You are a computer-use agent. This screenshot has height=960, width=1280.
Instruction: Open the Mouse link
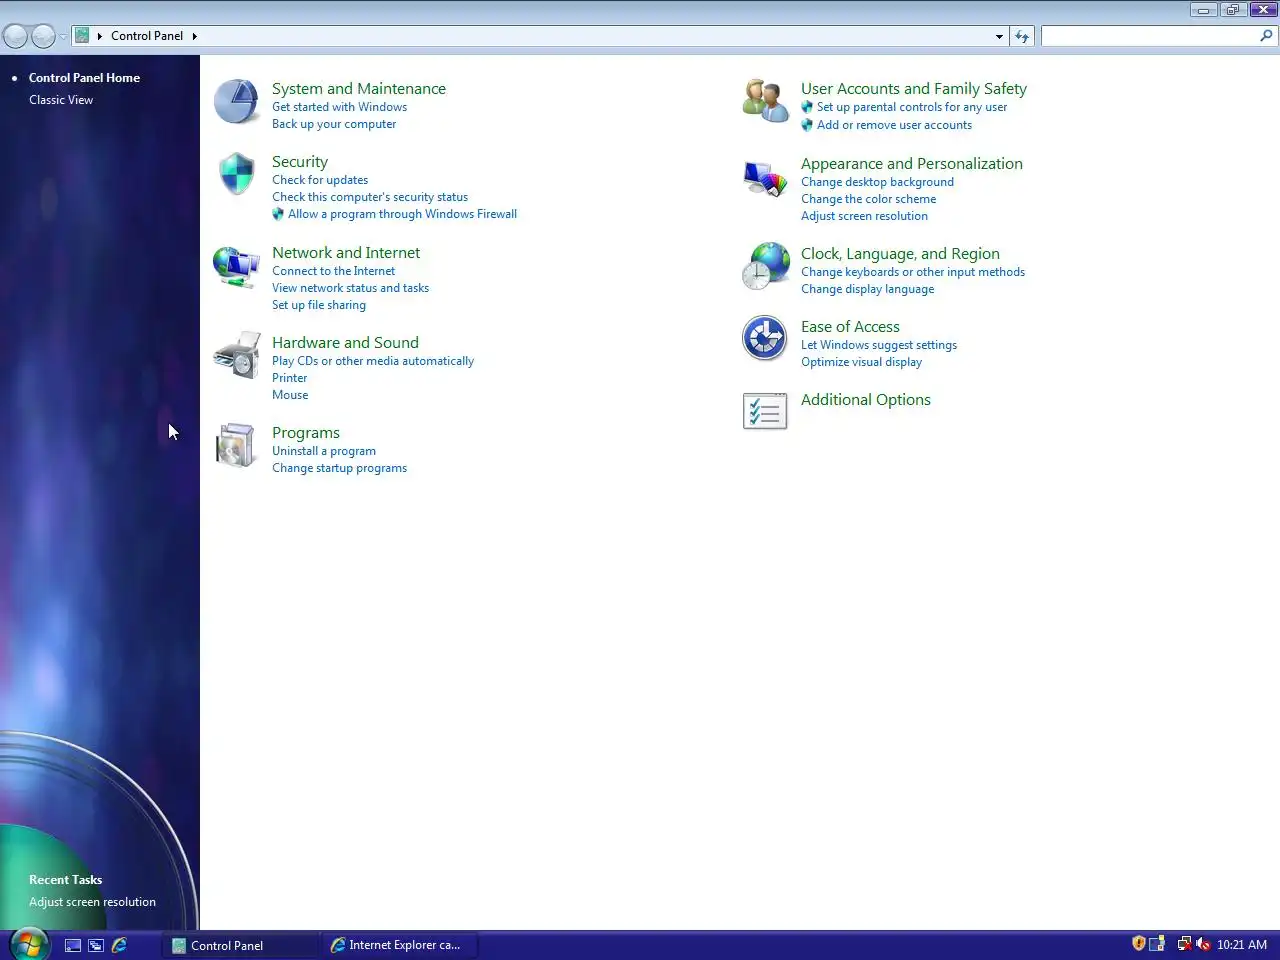[290, 395]
